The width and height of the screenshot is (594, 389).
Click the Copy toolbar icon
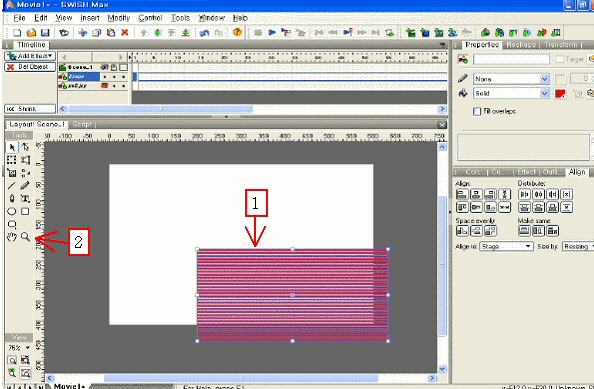click(x=97, y=33)
